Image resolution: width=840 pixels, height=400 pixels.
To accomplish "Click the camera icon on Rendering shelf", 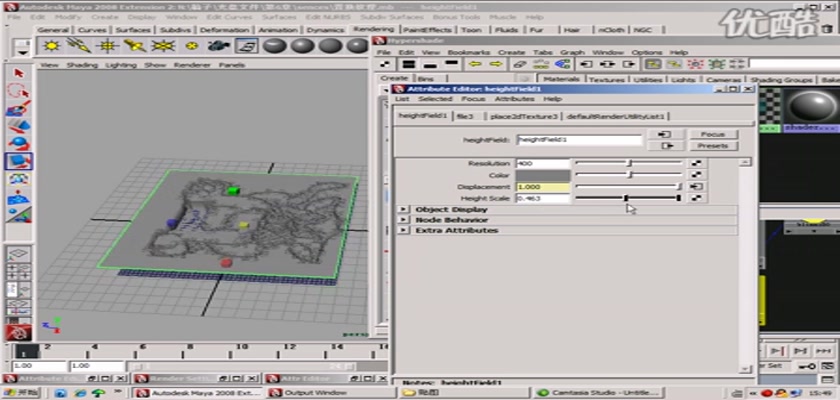I will pyautogui.click(x=220, y=46).
